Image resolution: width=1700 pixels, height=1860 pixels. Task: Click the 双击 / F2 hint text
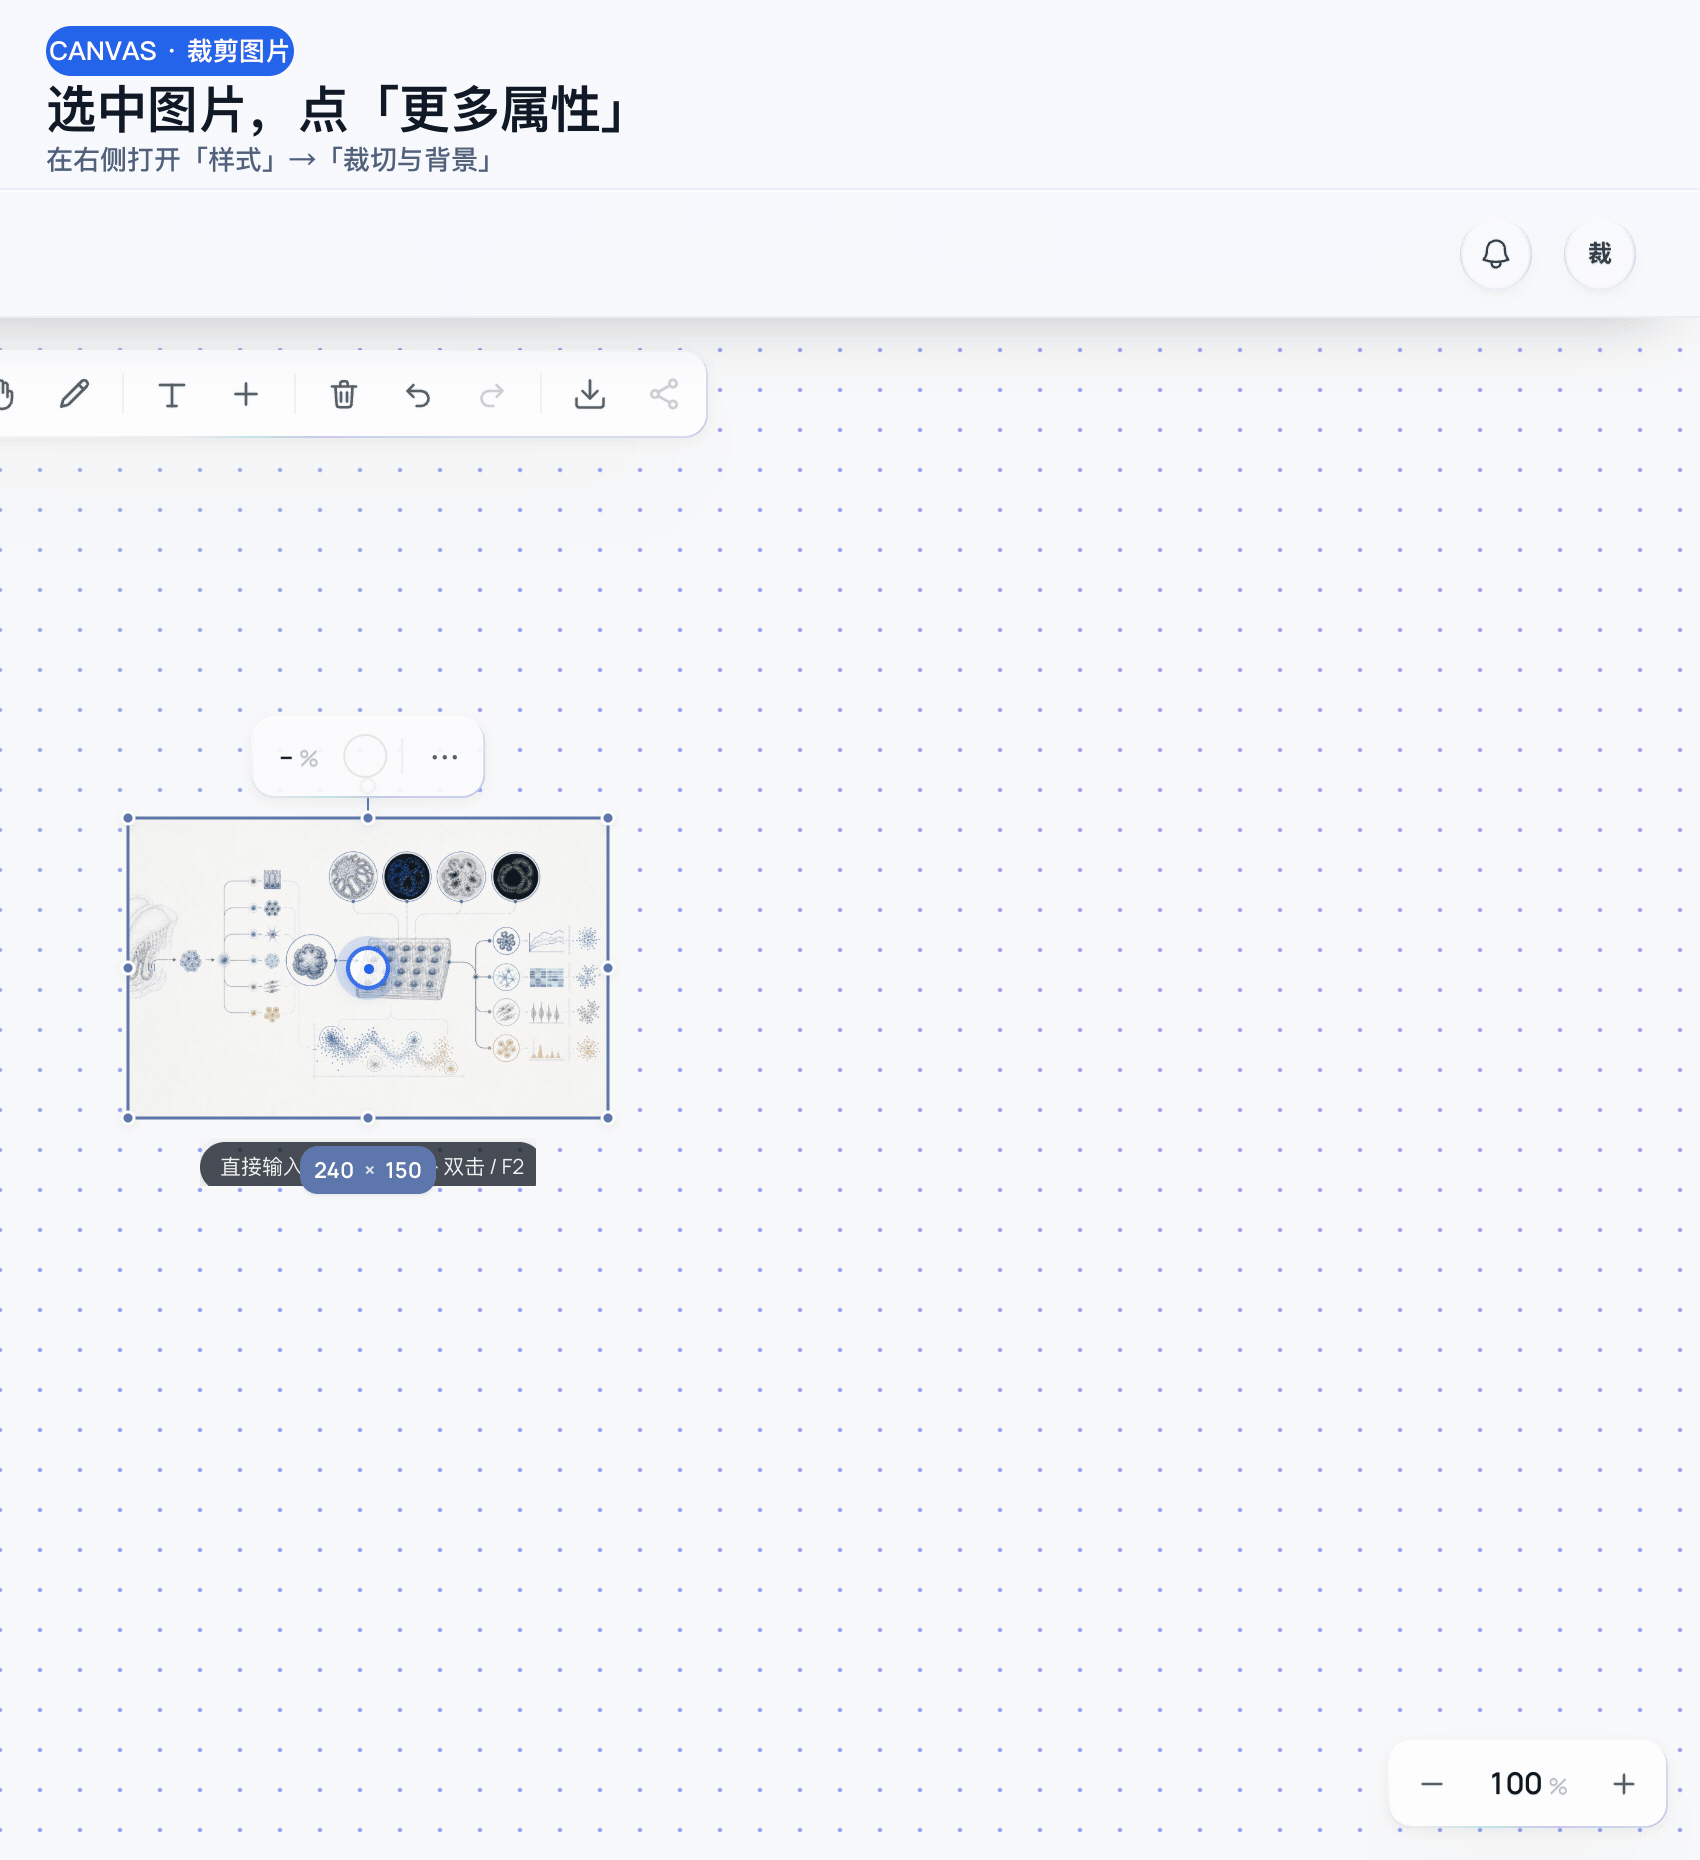[x=484, y=1167]
